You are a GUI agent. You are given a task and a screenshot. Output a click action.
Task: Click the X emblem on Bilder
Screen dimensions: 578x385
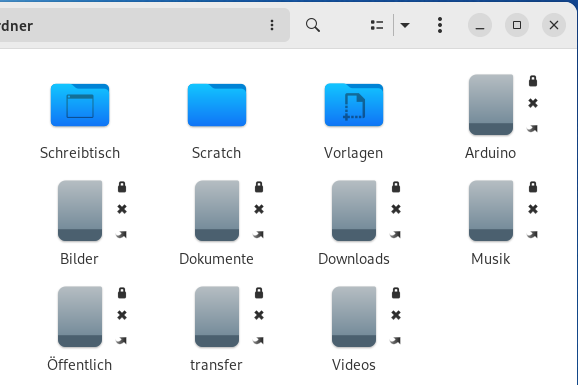pos(122,209)
